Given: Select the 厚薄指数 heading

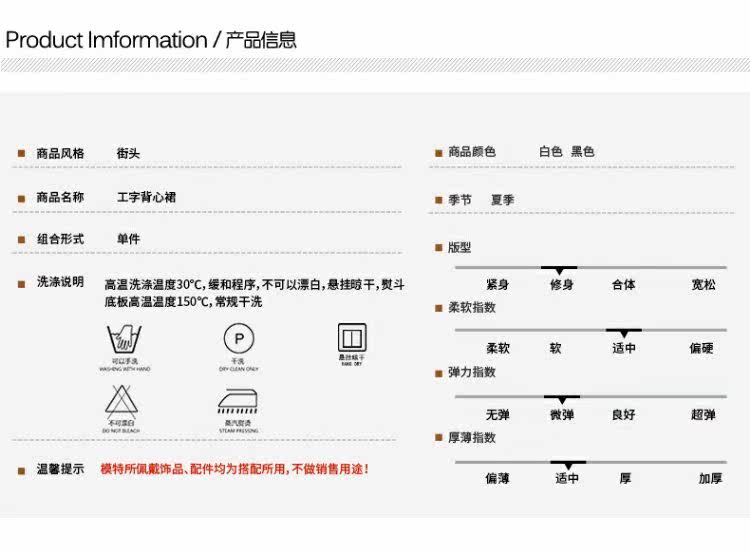Looking at the screenshot, I should tap(472, 437).
